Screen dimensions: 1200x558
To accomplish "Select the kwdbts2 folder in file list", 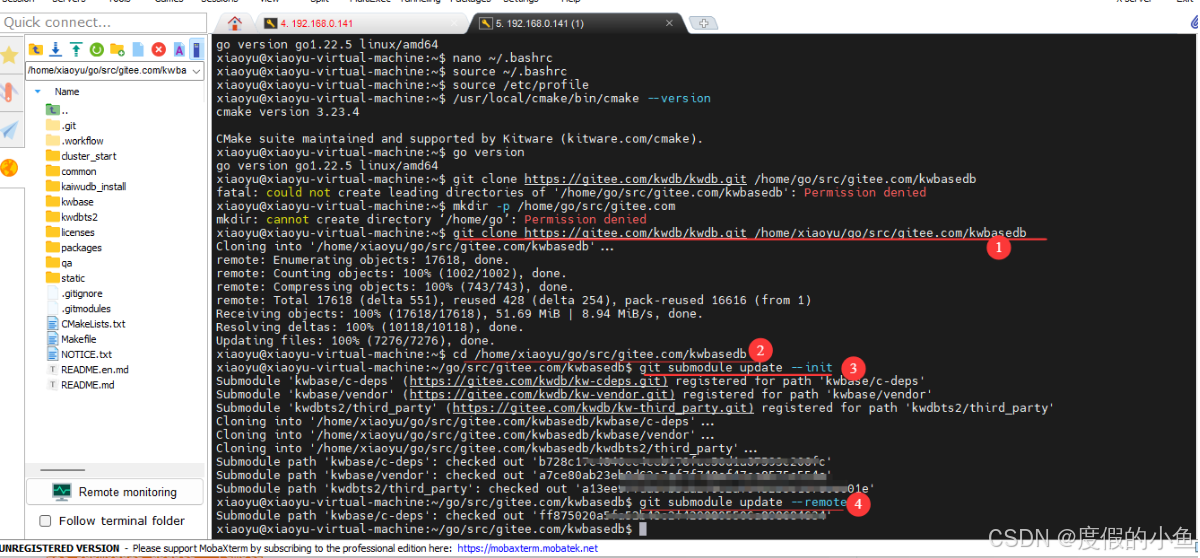I will pyautogui.click(x=79, y=217).
